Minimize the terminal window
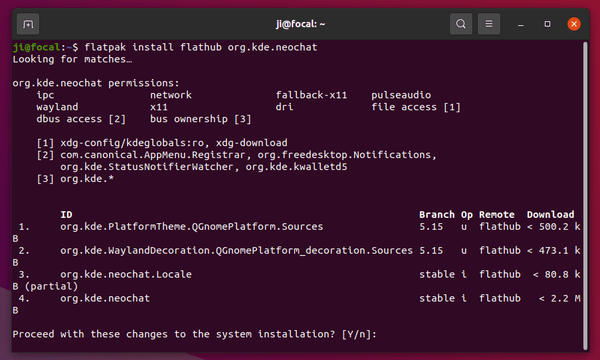Screen dimensions: 600x360 coord(520,24)
